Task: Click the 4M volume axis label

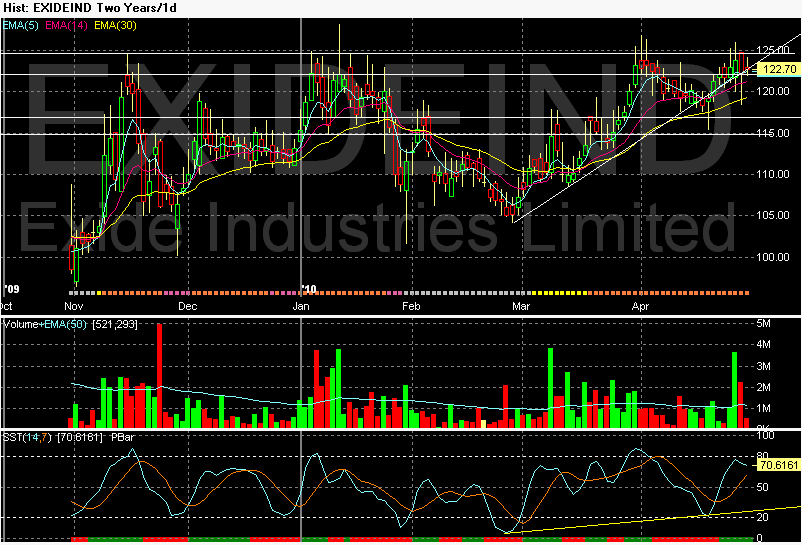Action: click(x=763, y=345)
